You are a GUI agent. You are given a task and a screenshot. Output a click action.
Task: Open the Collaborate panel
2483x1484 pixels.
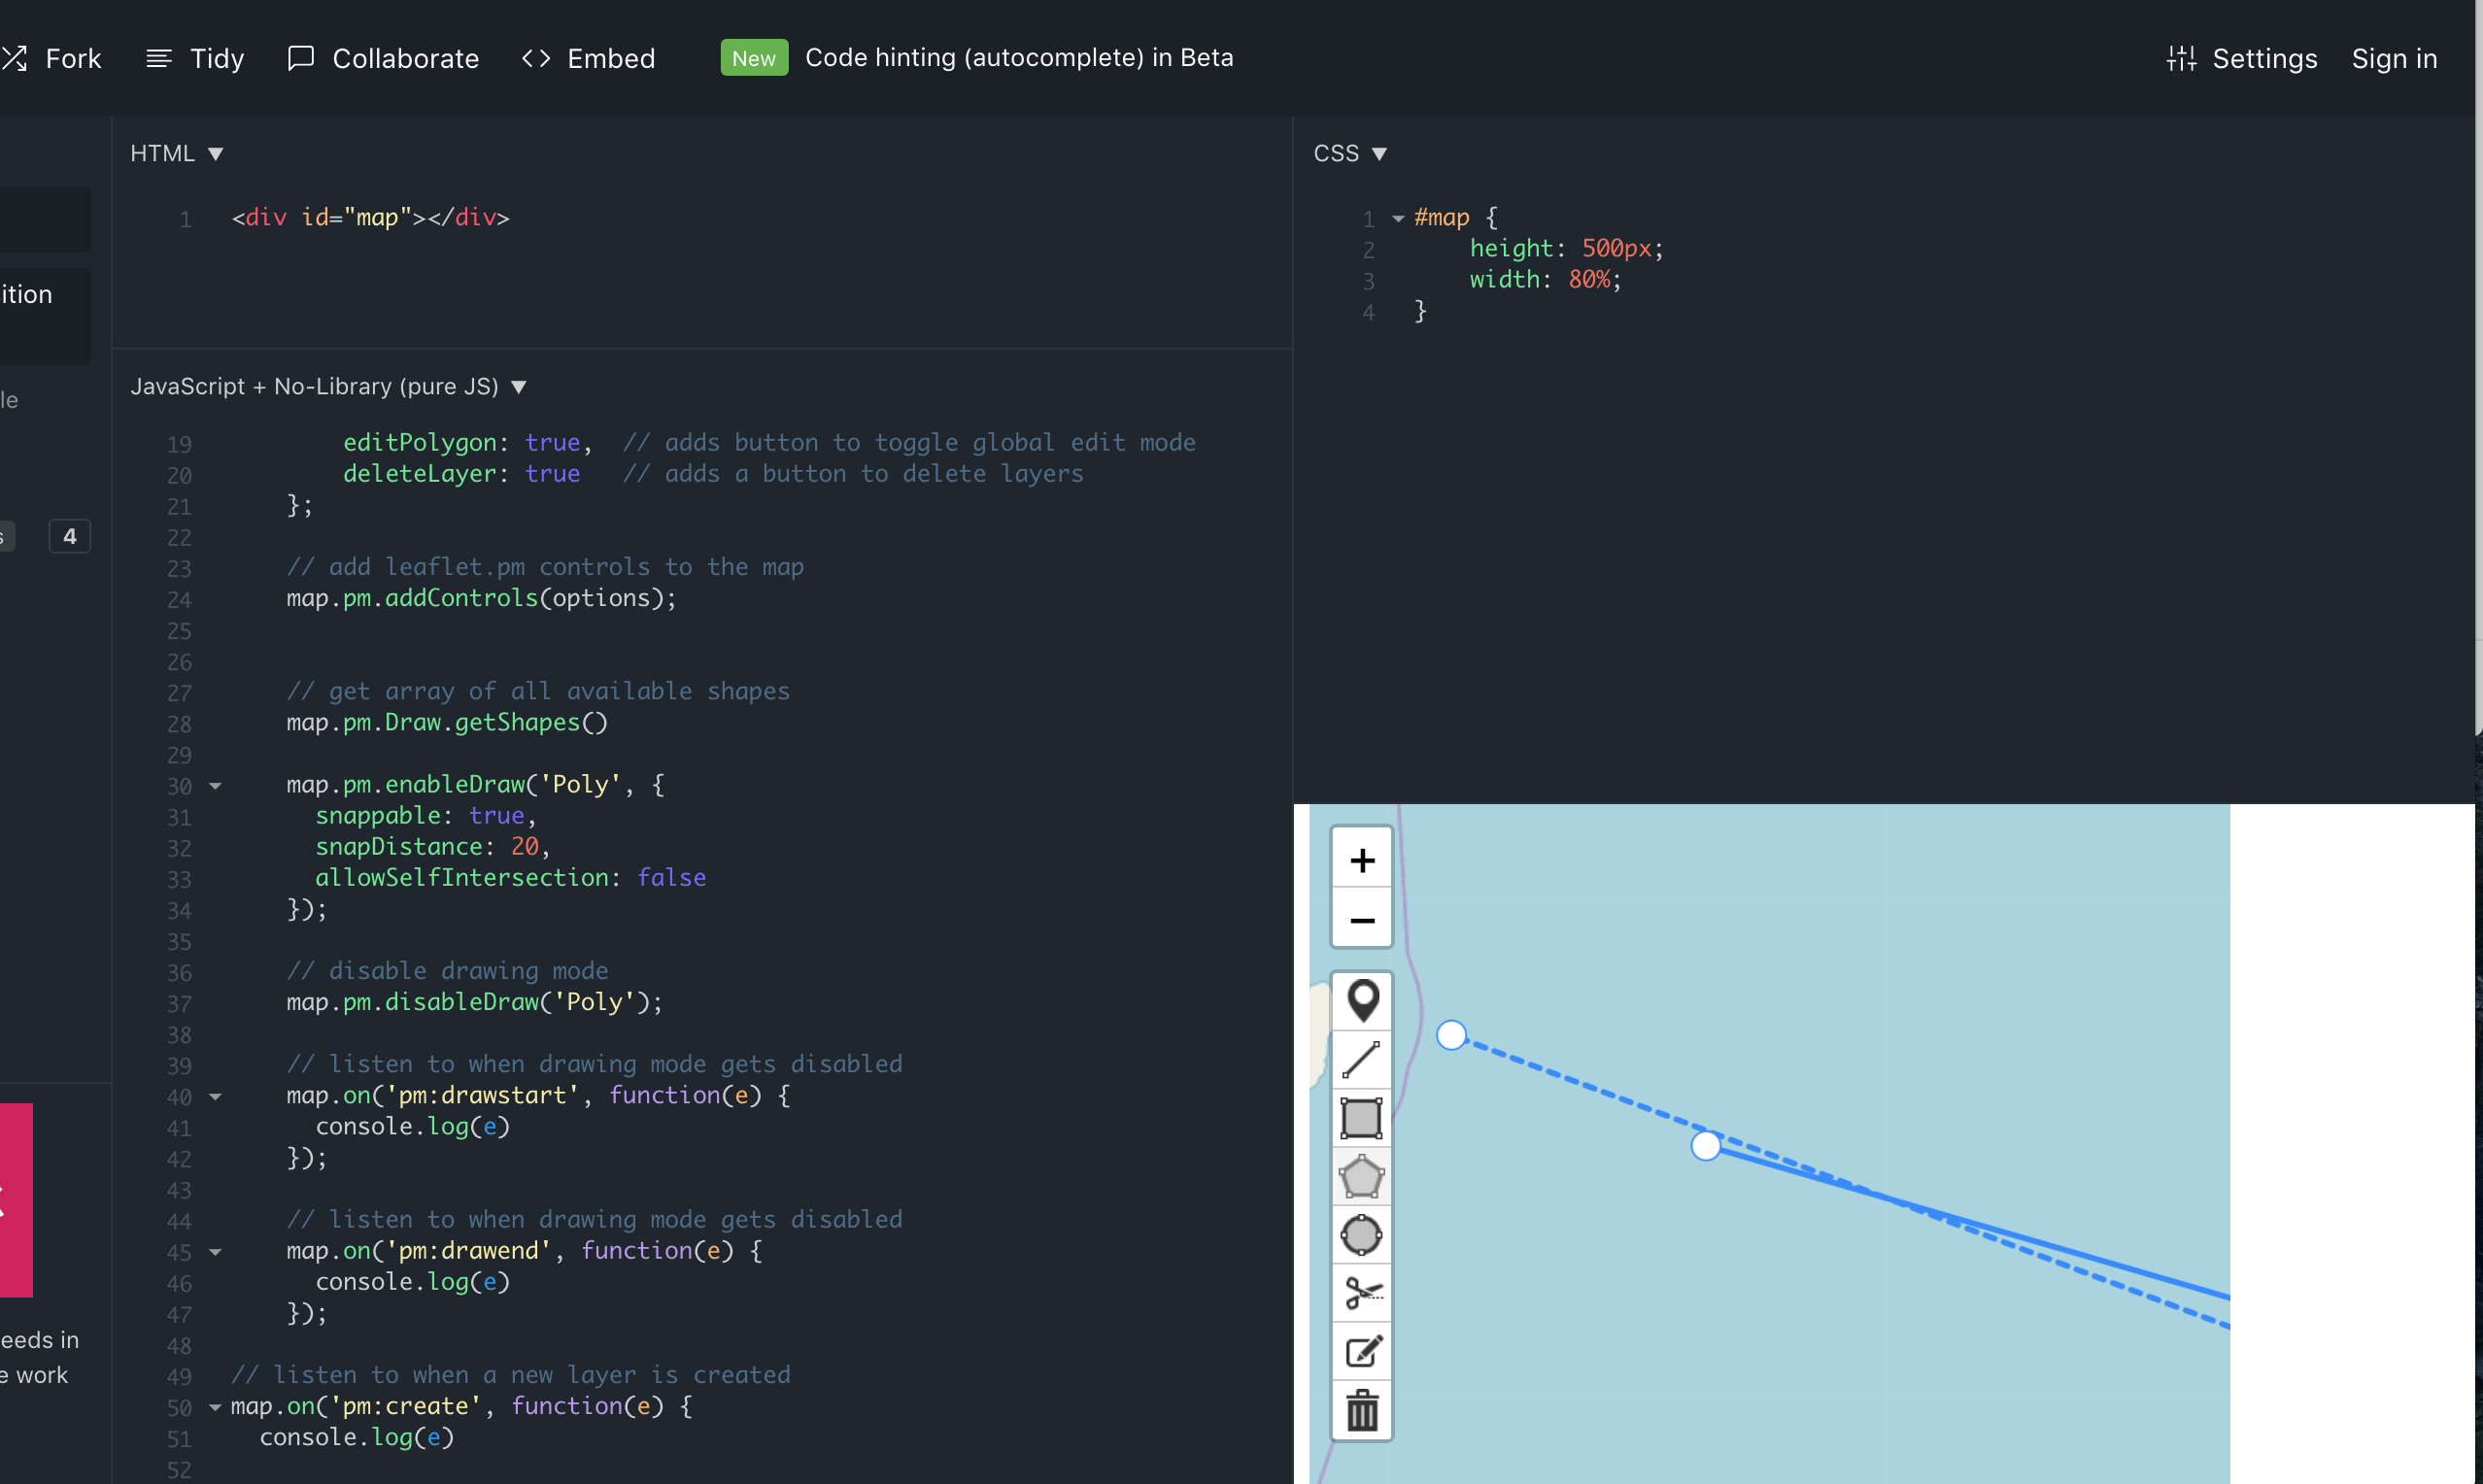[383, 58]
